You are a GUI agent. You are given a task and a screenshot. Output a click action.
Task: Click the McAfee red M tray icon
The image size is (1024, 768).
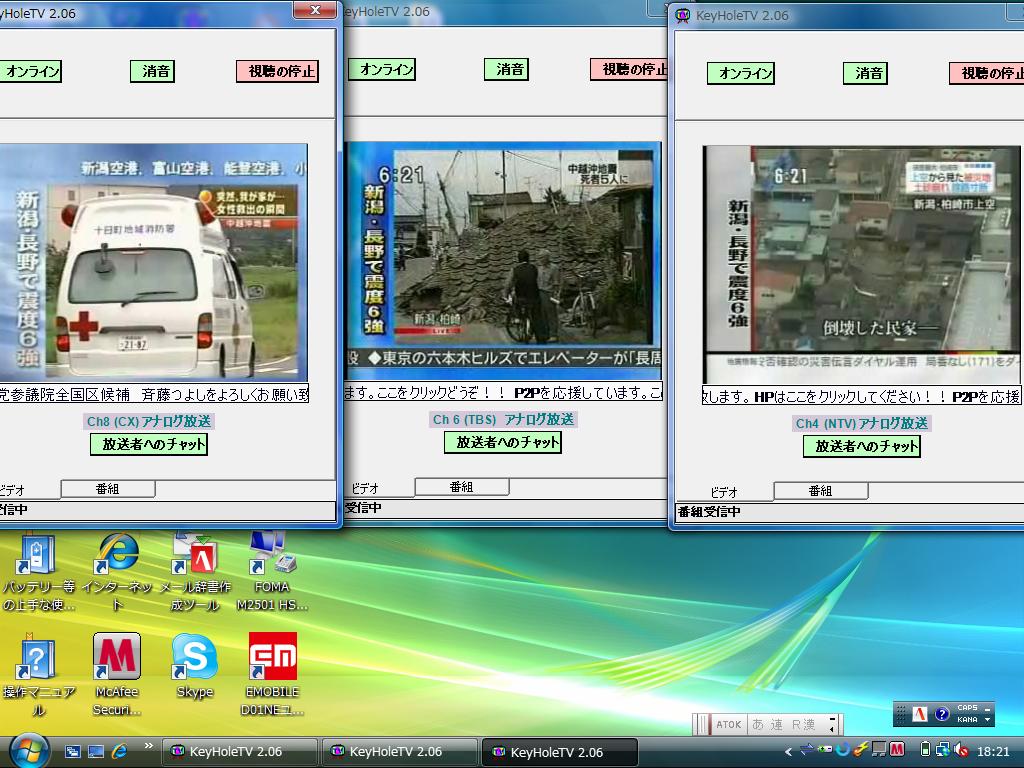pos(897,750)
